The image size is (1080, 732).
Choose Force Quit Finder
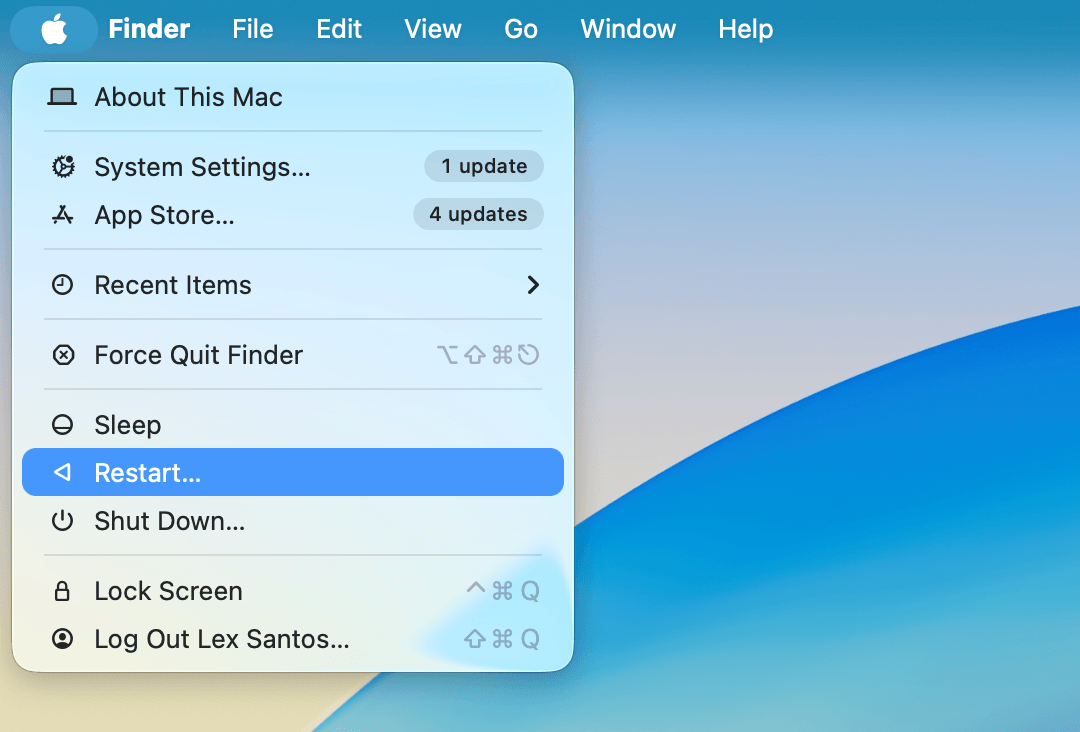click(x=293, y=355)
